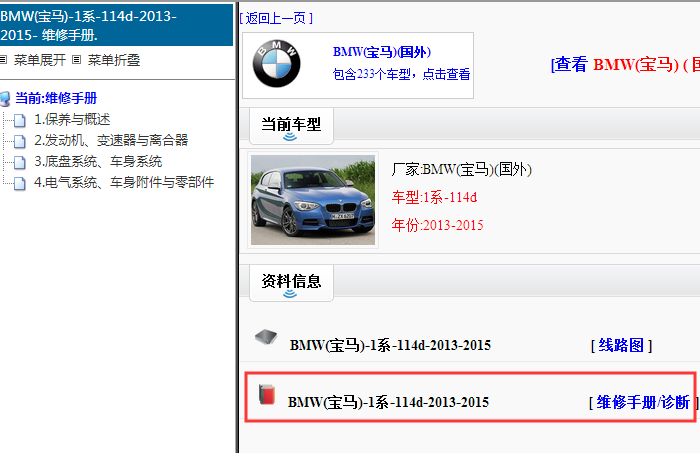Click page icon beside 3.底盘系统、车身系统
This screenshot has width=700, height=453.
20,162
